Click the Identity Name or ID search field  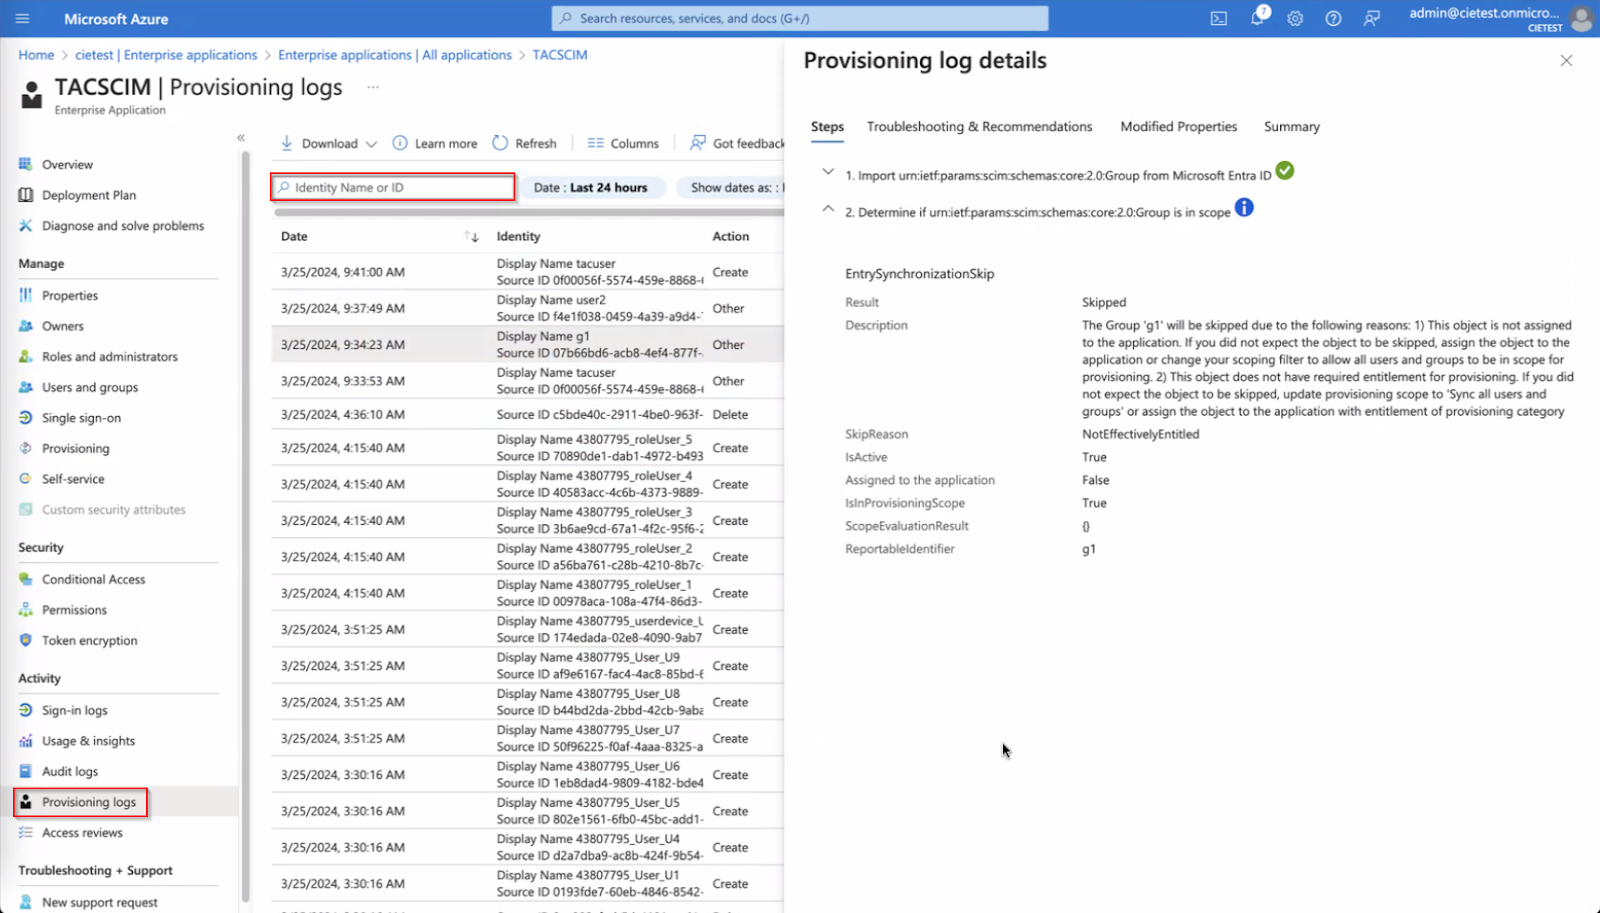click(392, 187)
